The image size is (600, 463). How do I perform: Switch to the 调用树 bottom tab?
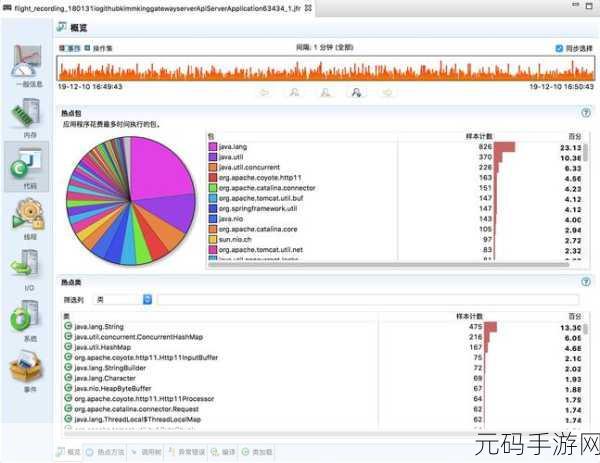click(147, 452)
